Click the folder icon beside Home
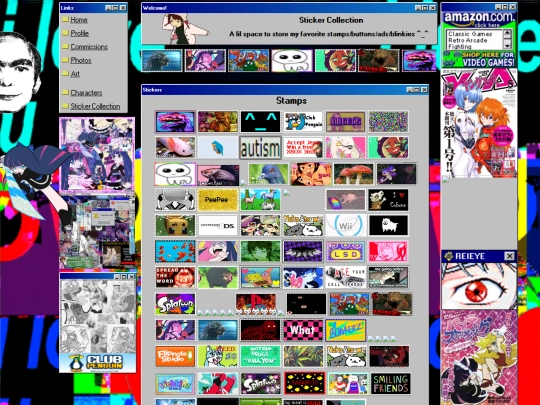Viewport: 540px width, 405px height. 65,20
